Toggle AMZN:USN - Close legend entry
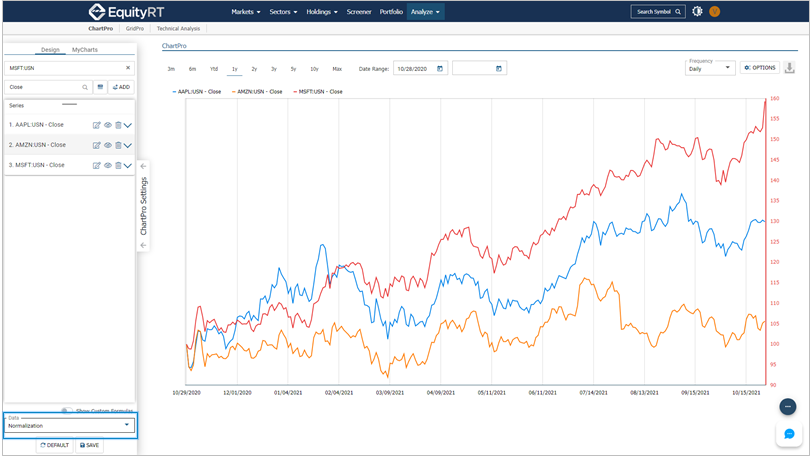 (257, 91)
